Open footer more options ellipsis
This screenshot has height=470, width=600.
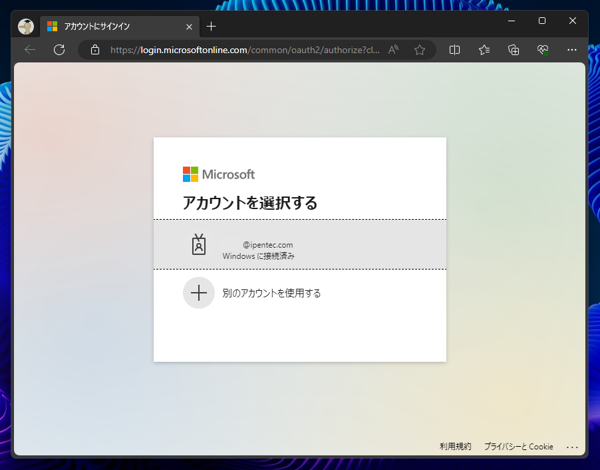[x=572, y=447]
